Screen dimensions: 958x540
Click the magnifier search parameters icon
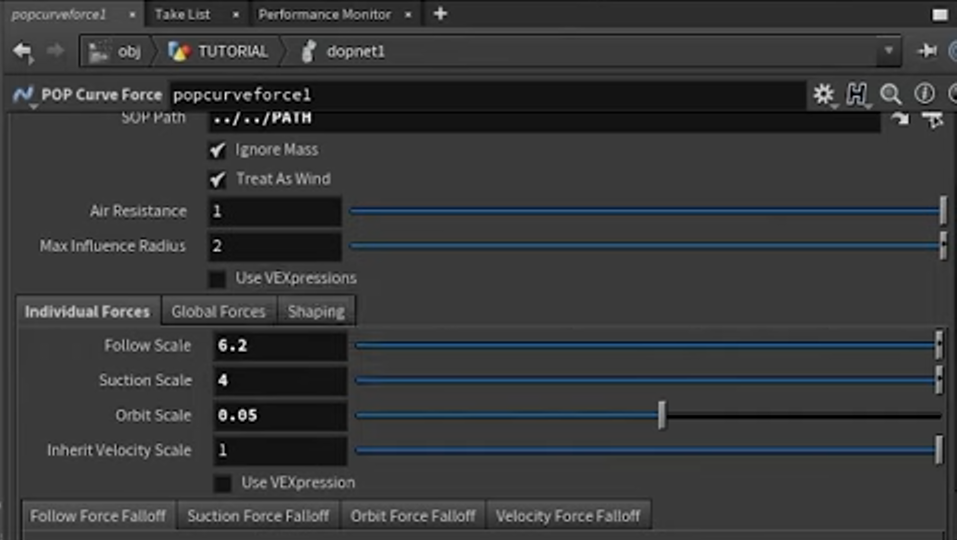pos(891,94)
